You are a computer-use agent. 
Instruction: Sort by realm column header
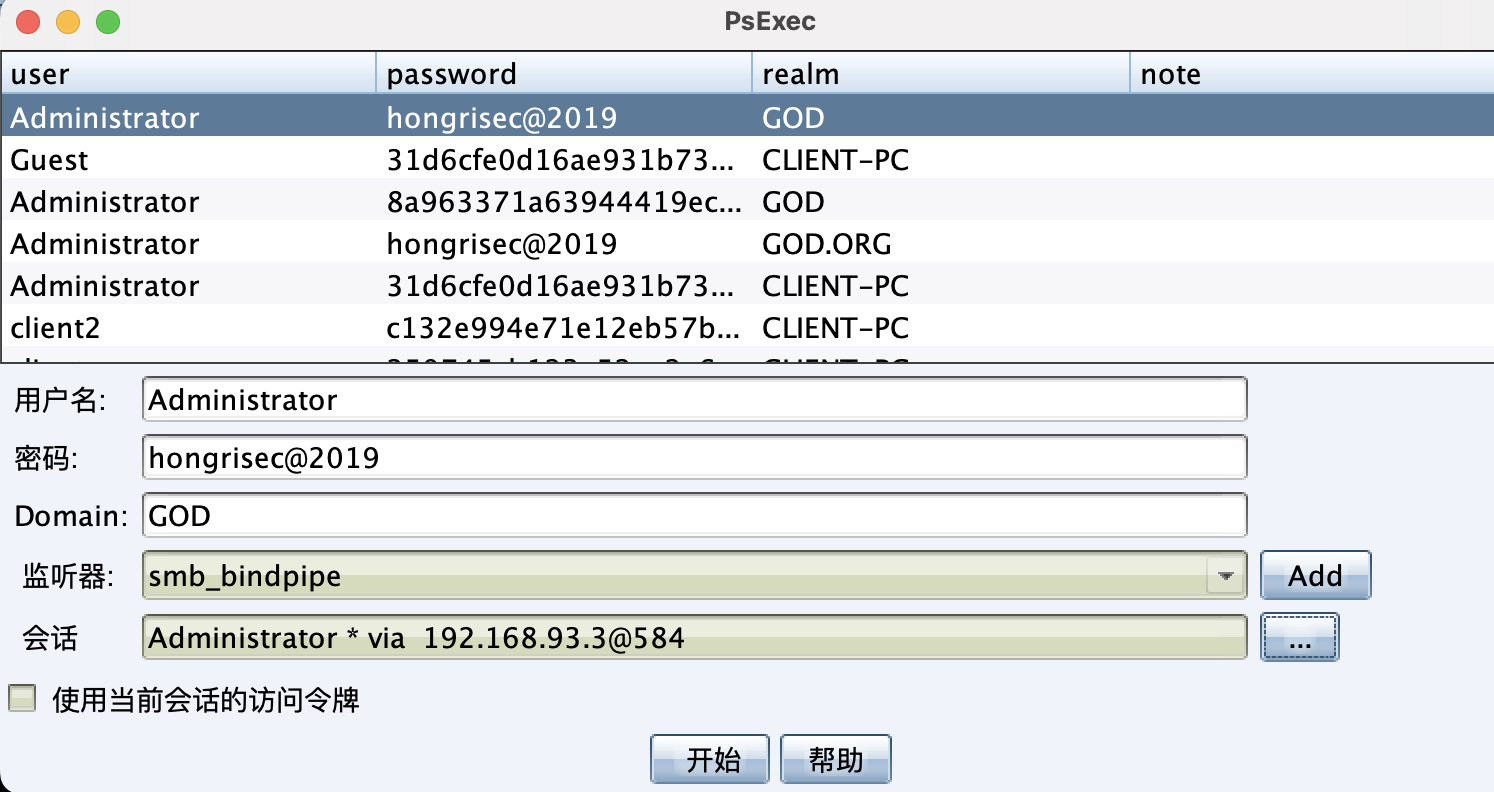[939, 74]
